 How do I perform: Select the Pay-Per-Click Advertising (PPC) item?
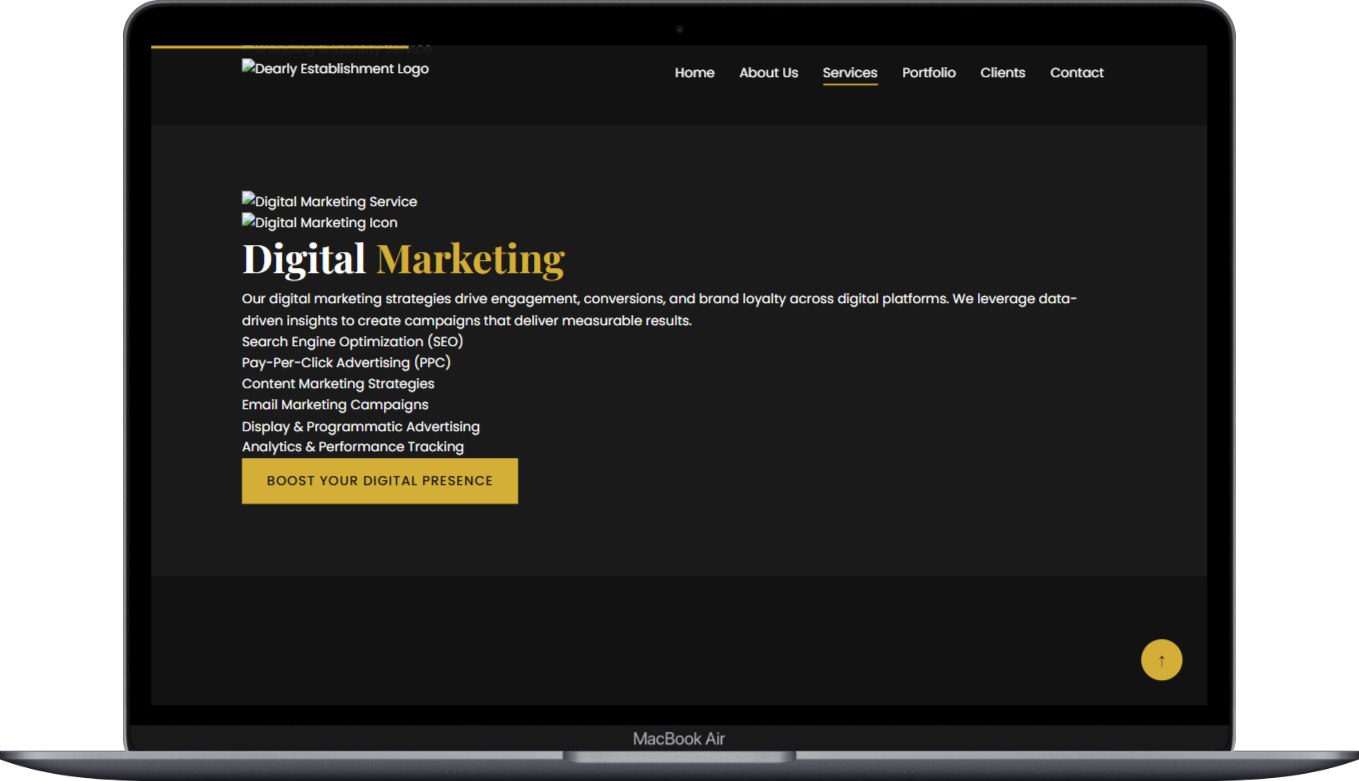coord(346,363)
